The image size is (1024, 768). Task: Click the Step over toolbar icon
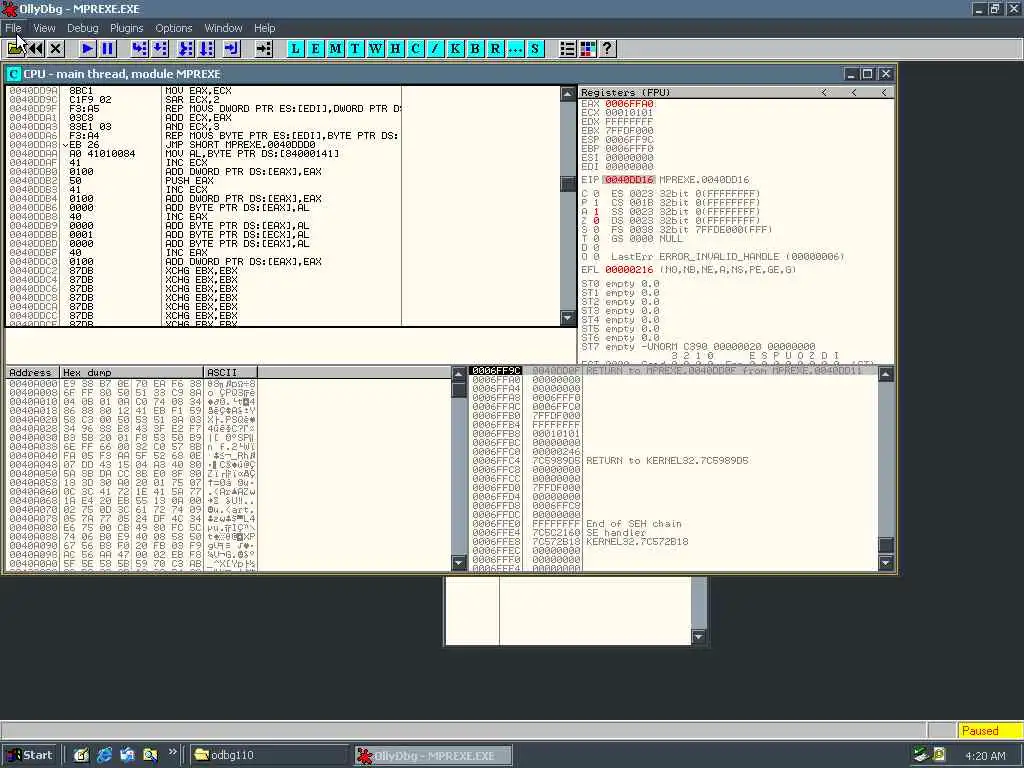coord(160,48)
